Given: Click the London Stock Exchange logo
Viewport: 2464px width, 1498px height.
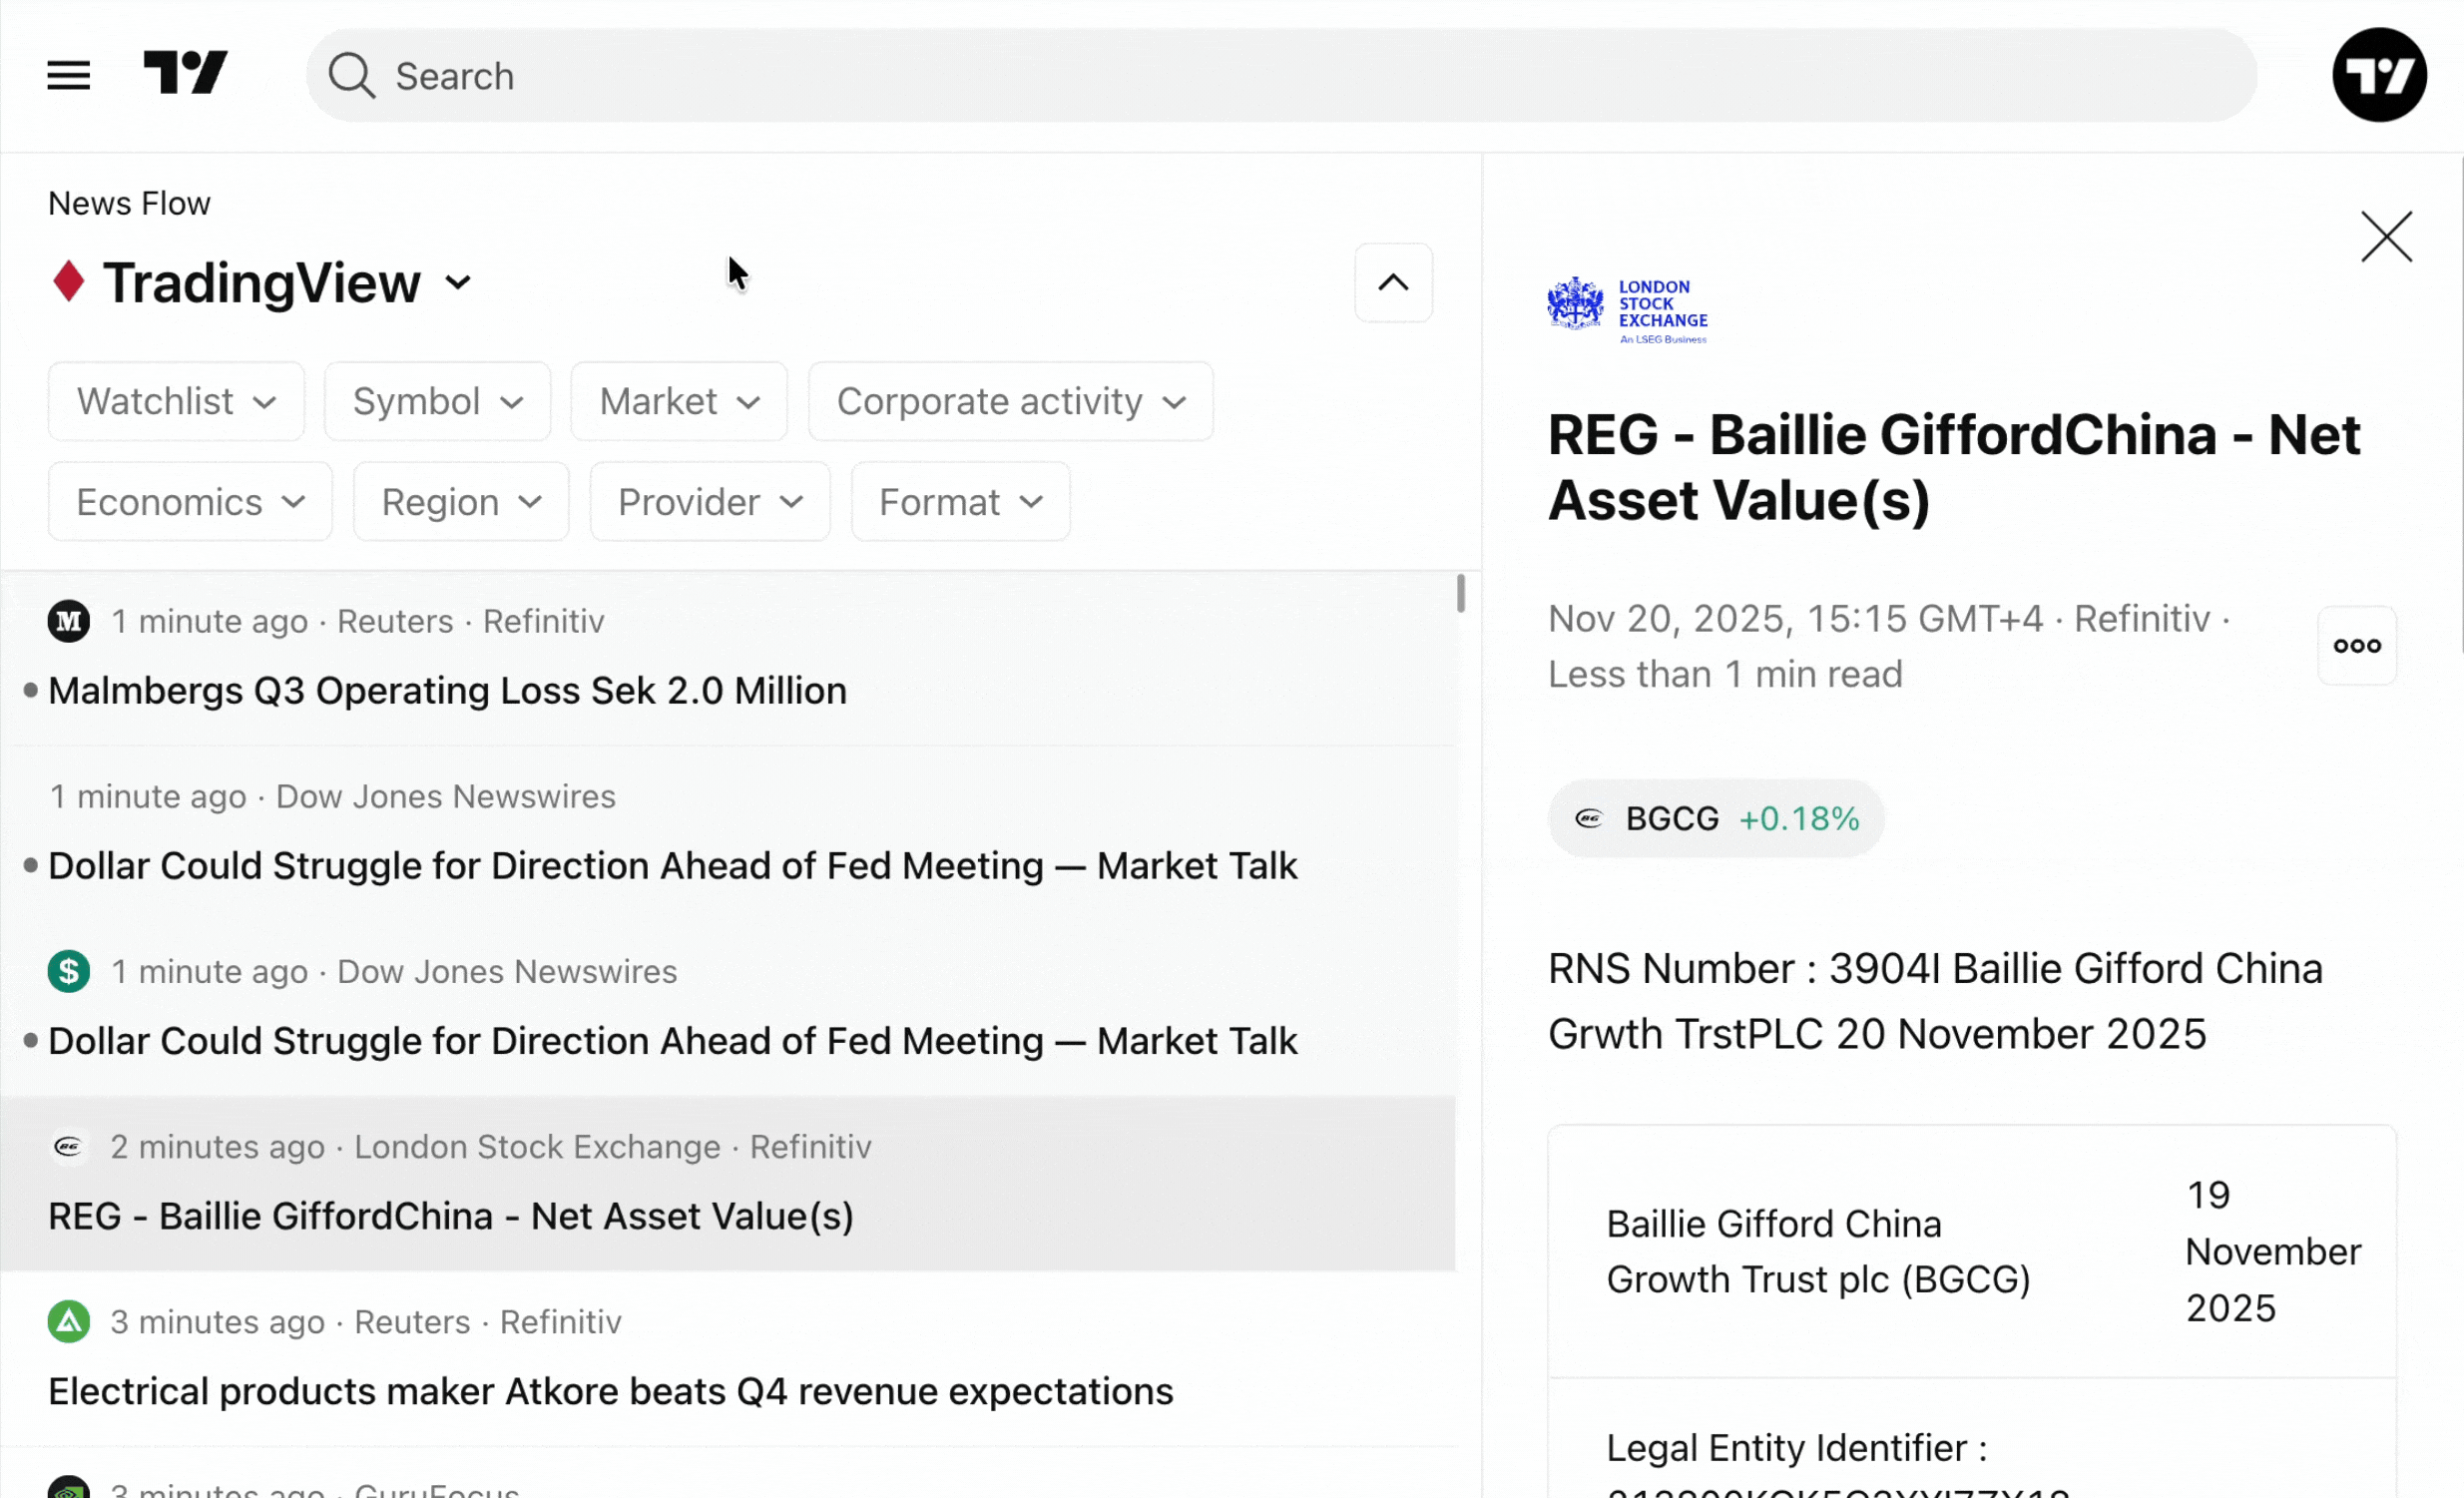Looking at the screenshot, I should (1627, 311).
